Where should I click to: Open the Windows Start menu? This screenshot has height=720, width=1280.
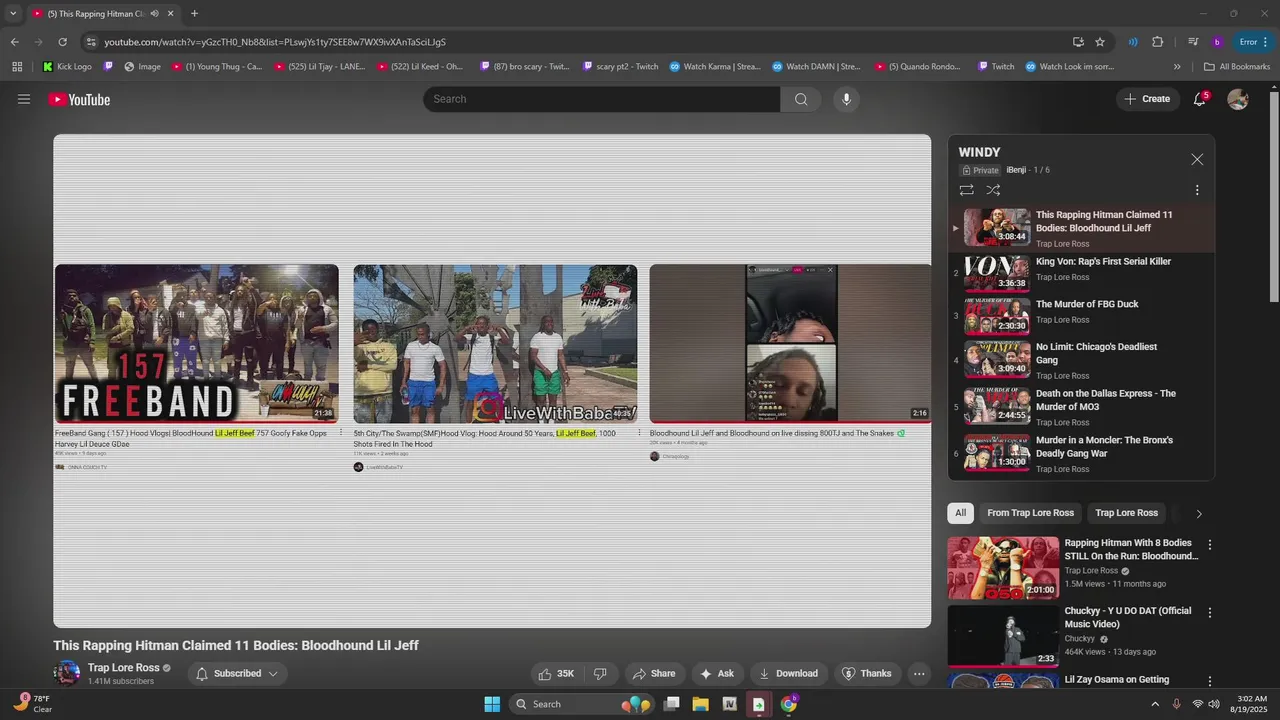coord(492,704)
